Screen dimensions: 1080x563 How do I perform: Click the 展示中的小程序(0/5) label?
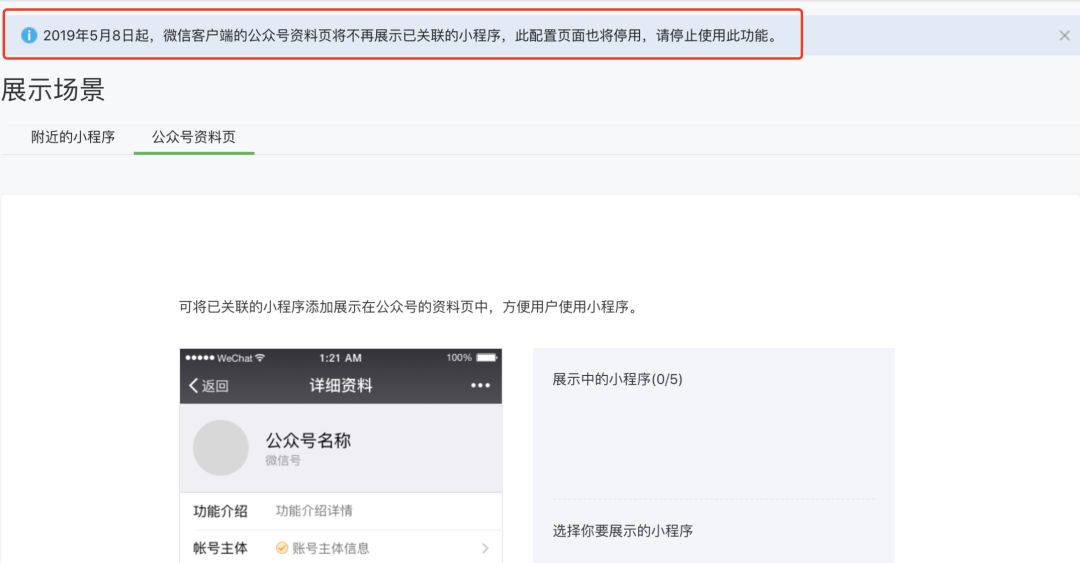coord(617,379)
